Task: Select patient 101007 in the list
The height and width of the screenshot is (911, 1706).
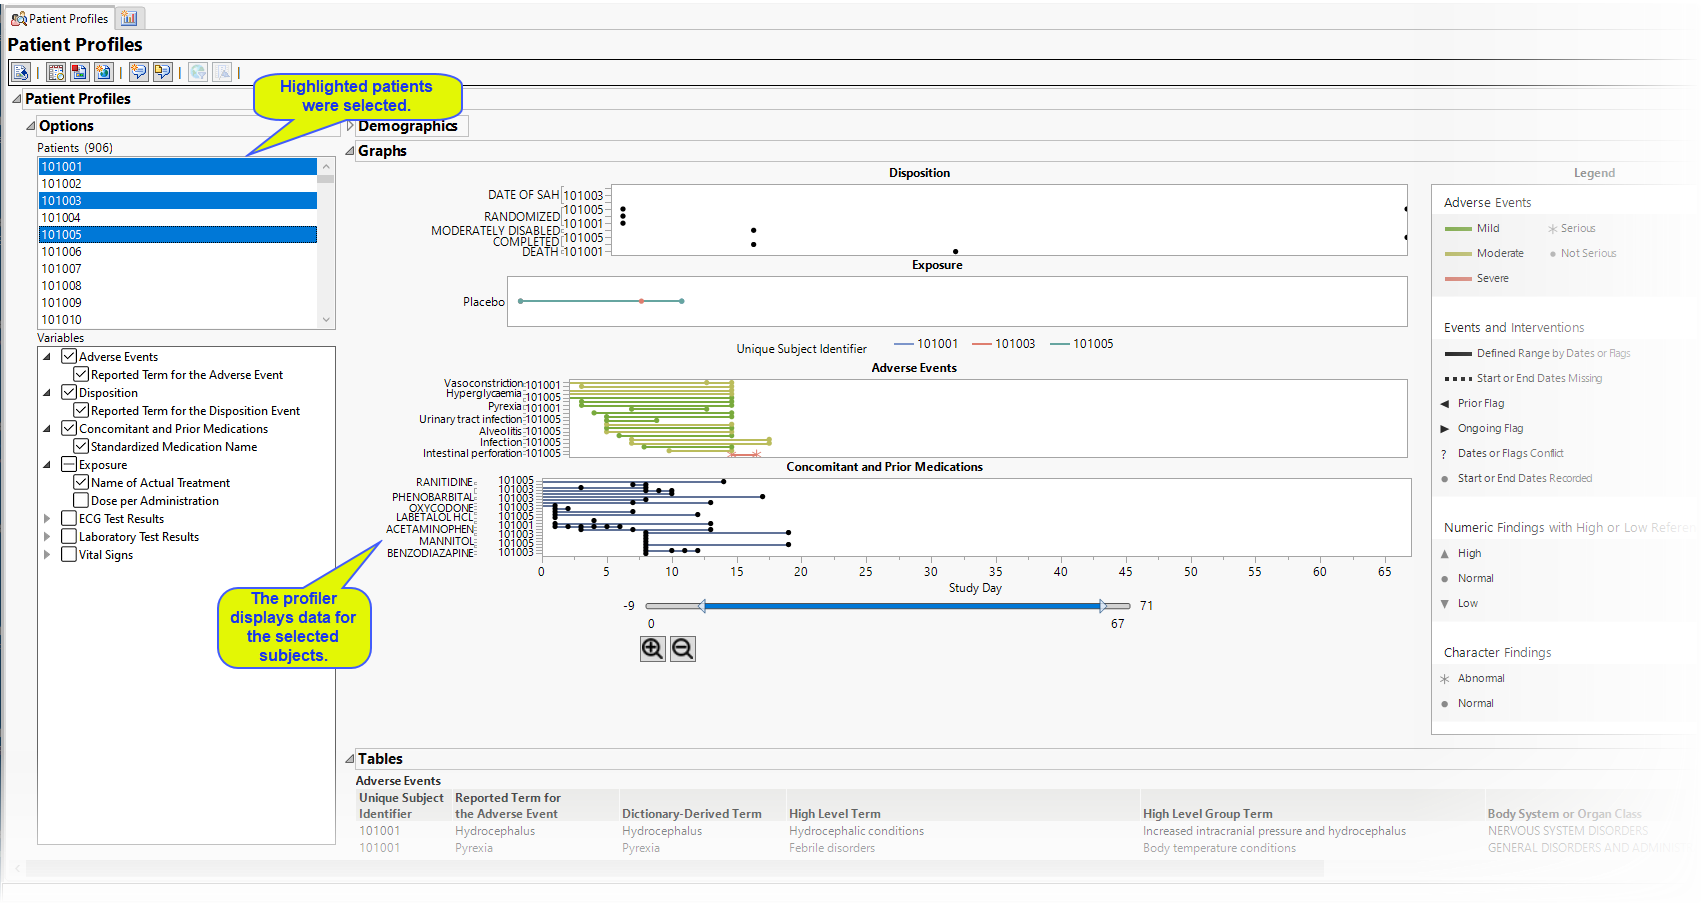Action: (62, 269)
